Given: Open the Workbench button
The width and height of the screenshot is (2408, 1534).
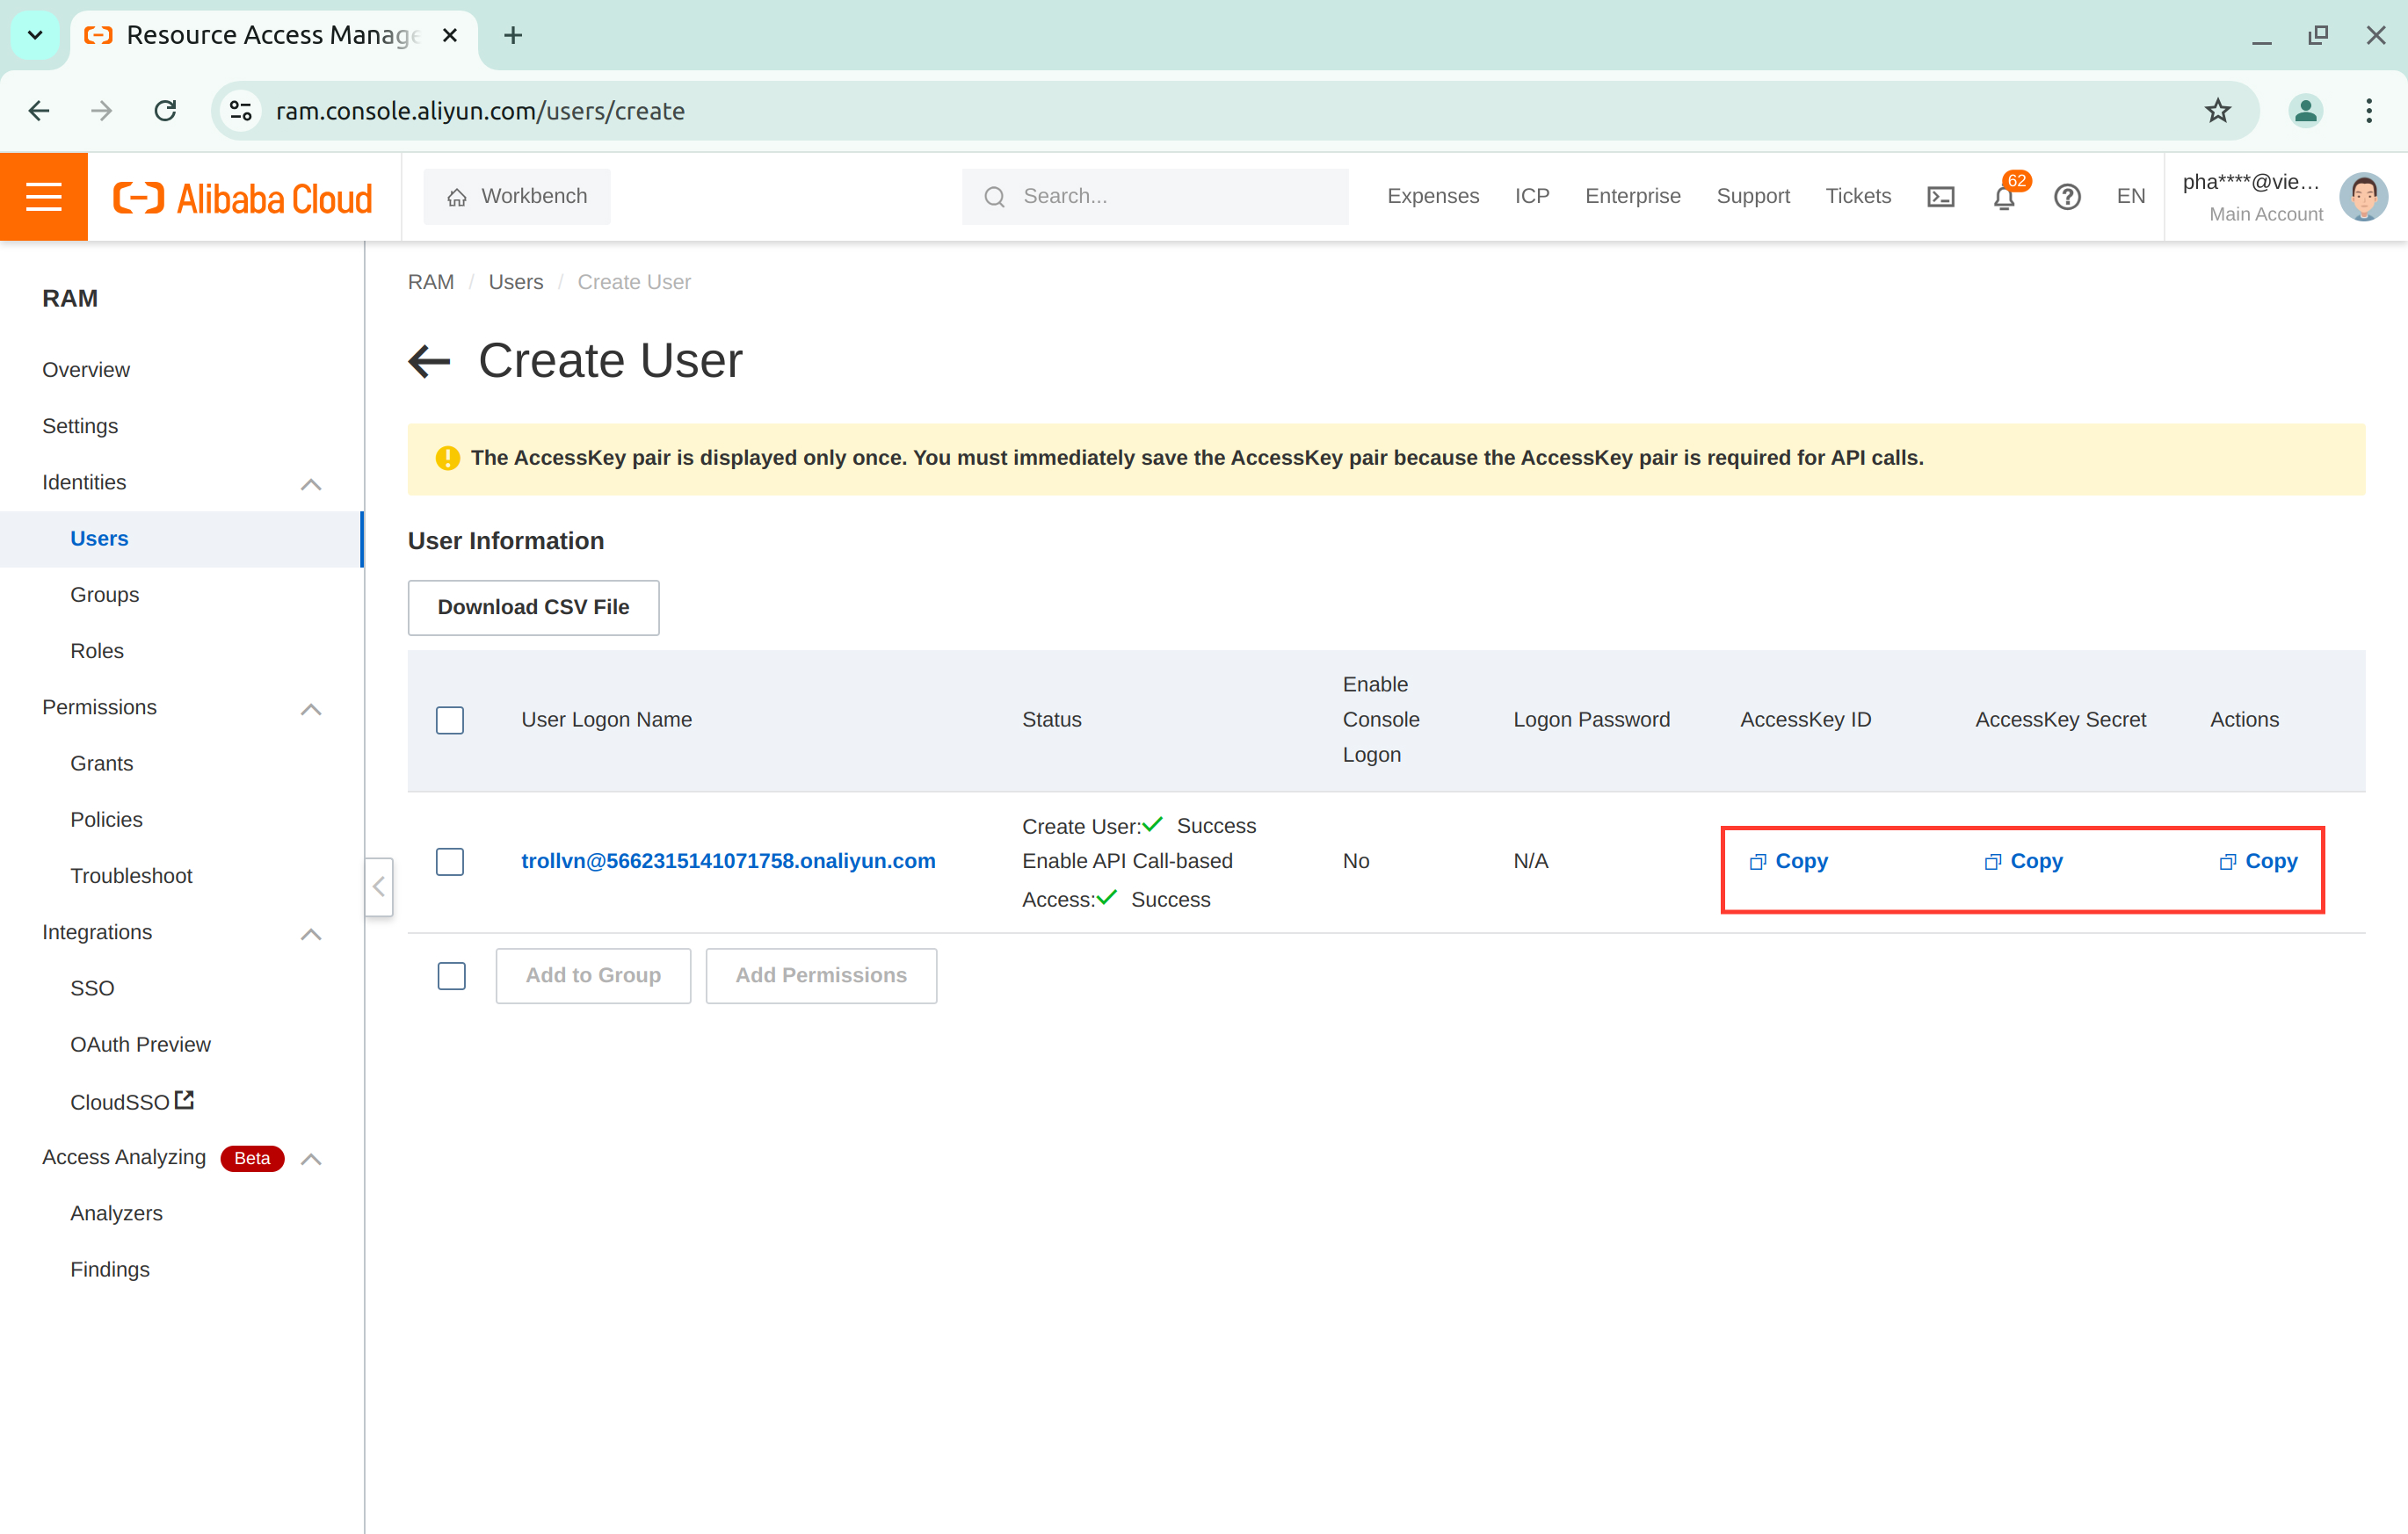Looking at the screenshot, I should click(x=517, y=197).
